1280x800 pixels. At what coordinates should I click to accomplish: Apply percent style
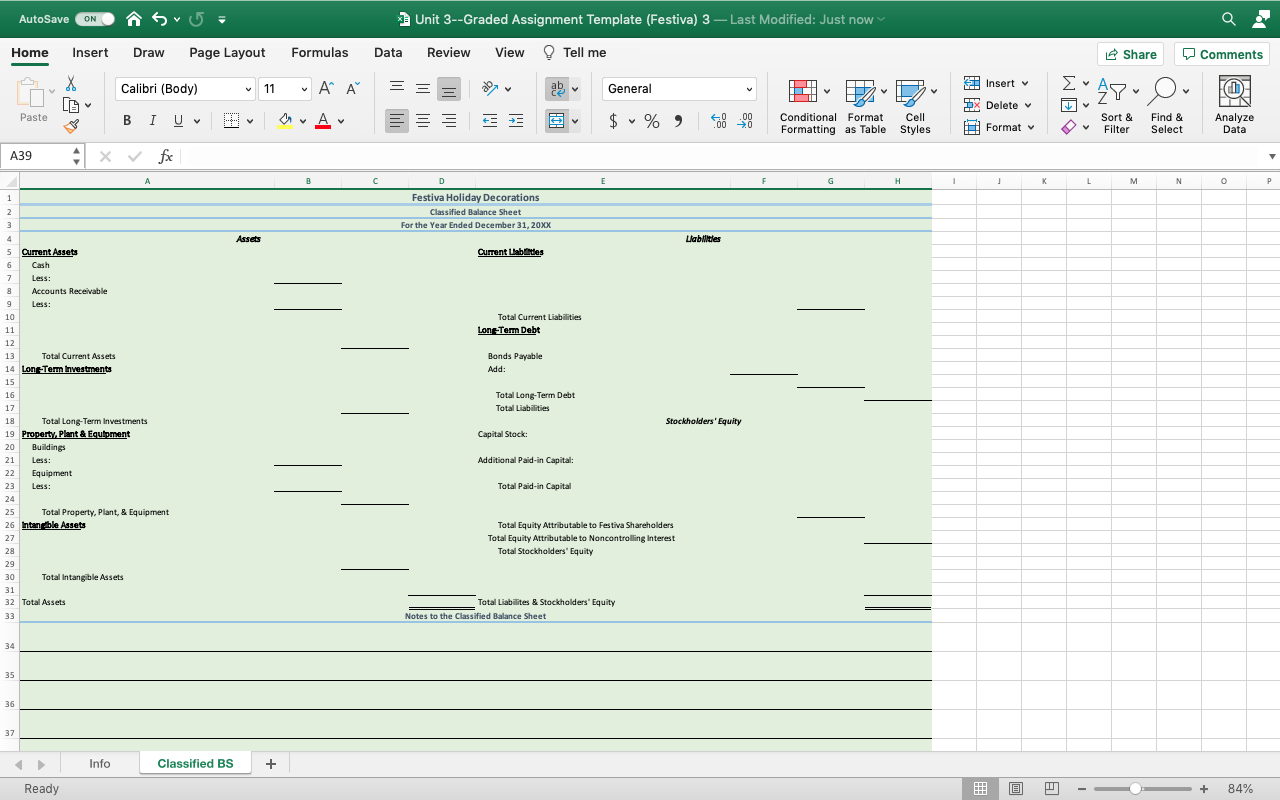click(652, 121)
